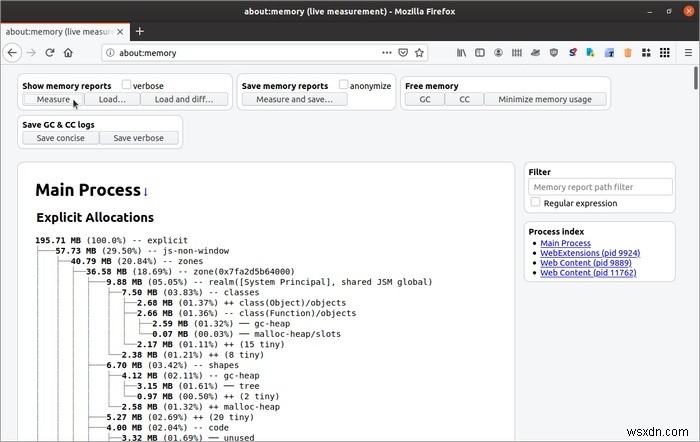The height and width of the screenshot is (442, 700).
Task: Collapse the code 4.00 MB row
Action: pyautogui.click(x=167, y=428)
